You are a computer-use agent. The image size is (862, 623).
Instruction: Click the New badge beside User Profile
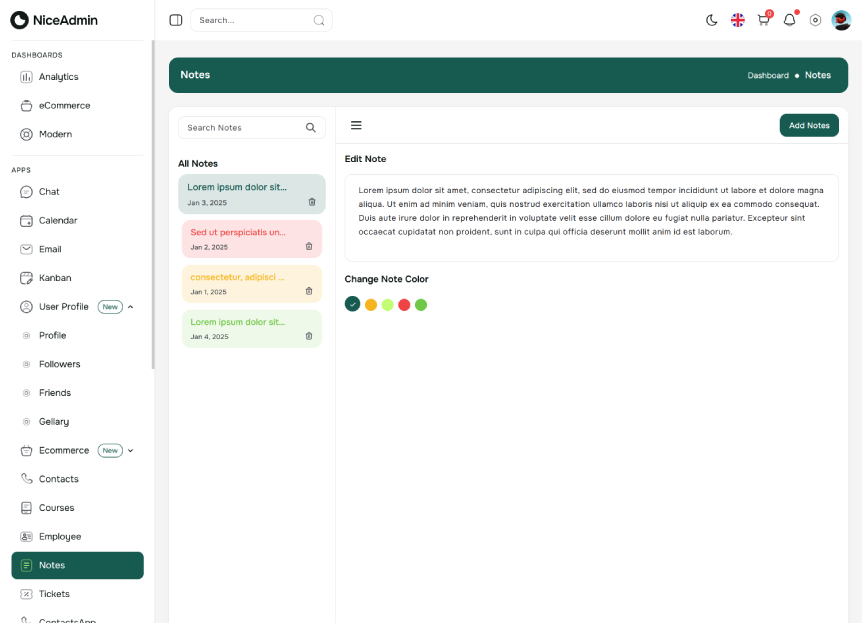pos(110,307)
